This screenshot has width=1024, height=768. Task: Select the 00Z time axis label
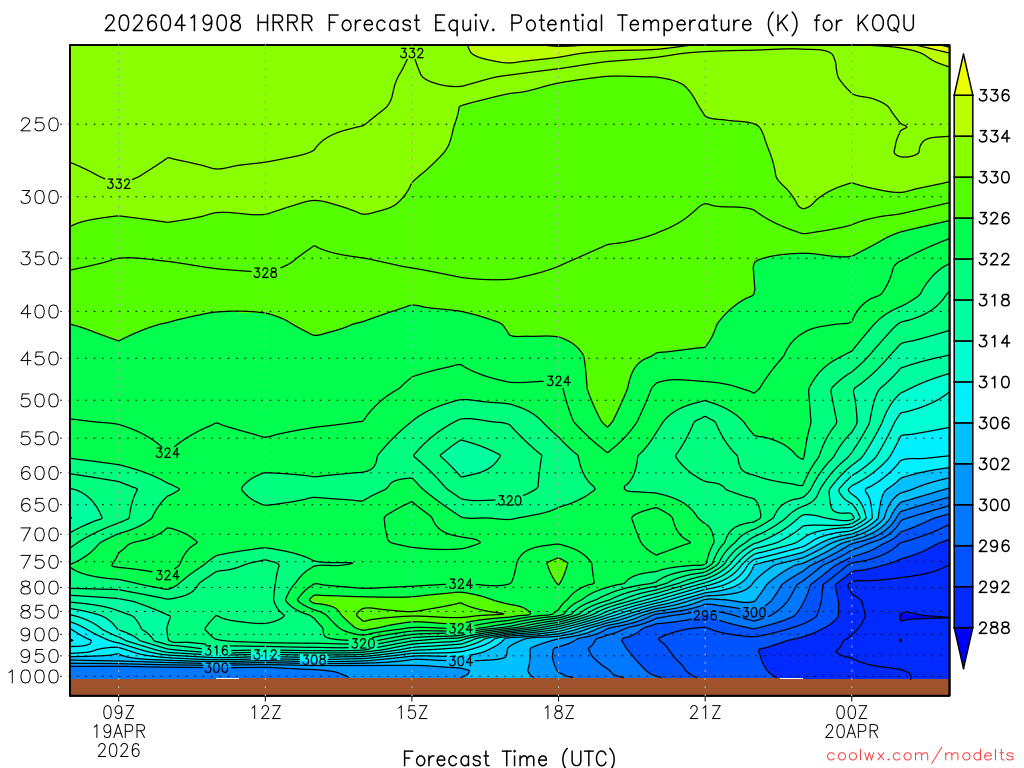[x=852, y=712]
